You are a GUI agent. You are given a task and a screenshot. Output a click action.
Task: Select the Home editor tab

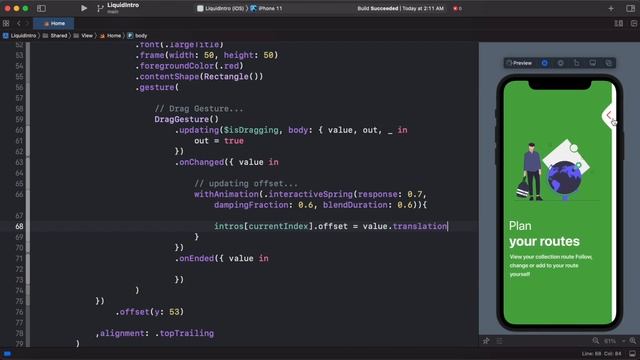(54, 24)
